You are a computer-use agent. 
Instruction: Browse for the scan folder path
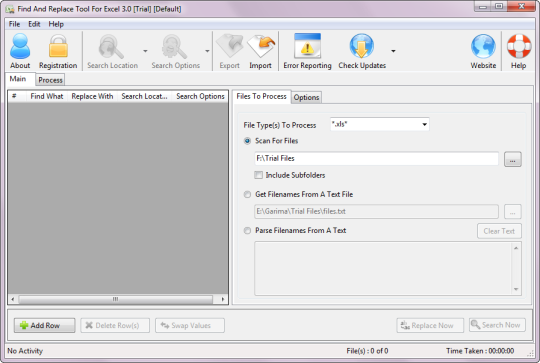tap(513, 159)
